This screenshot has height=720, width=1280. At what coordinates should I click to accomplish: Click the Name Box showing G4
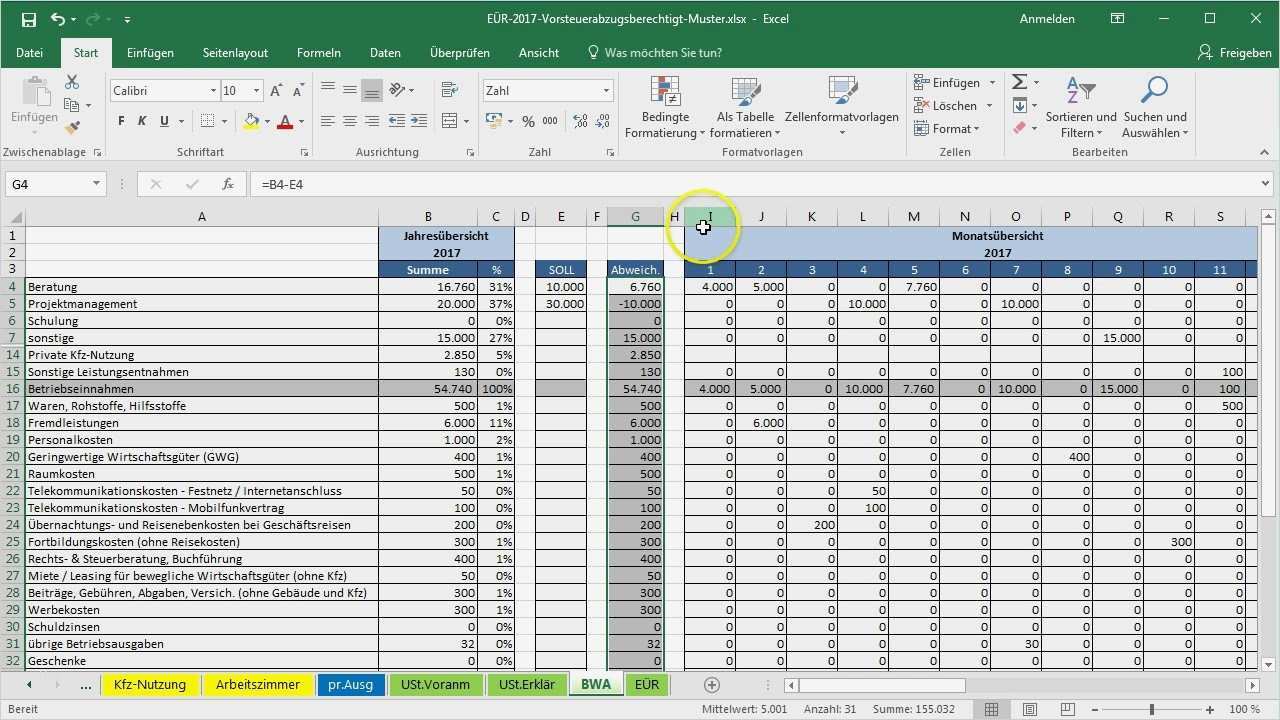click(x=47, y=184)
